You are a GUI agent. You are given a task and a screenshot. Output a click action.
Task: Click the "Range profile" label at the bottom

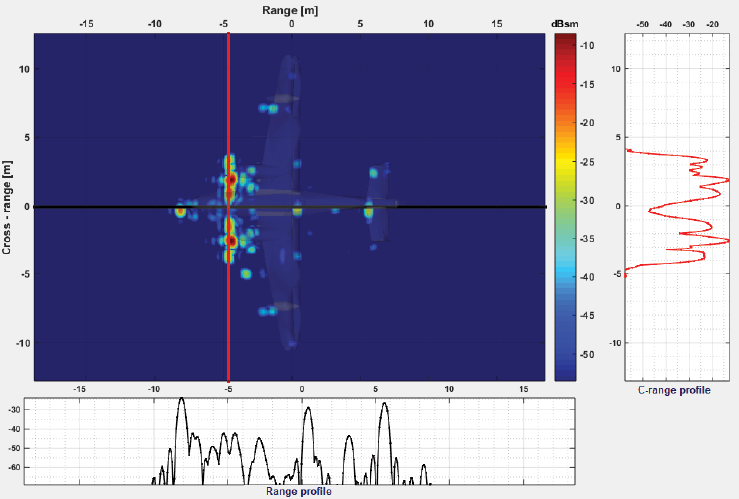pyautogui.click(x=298, y=491)
